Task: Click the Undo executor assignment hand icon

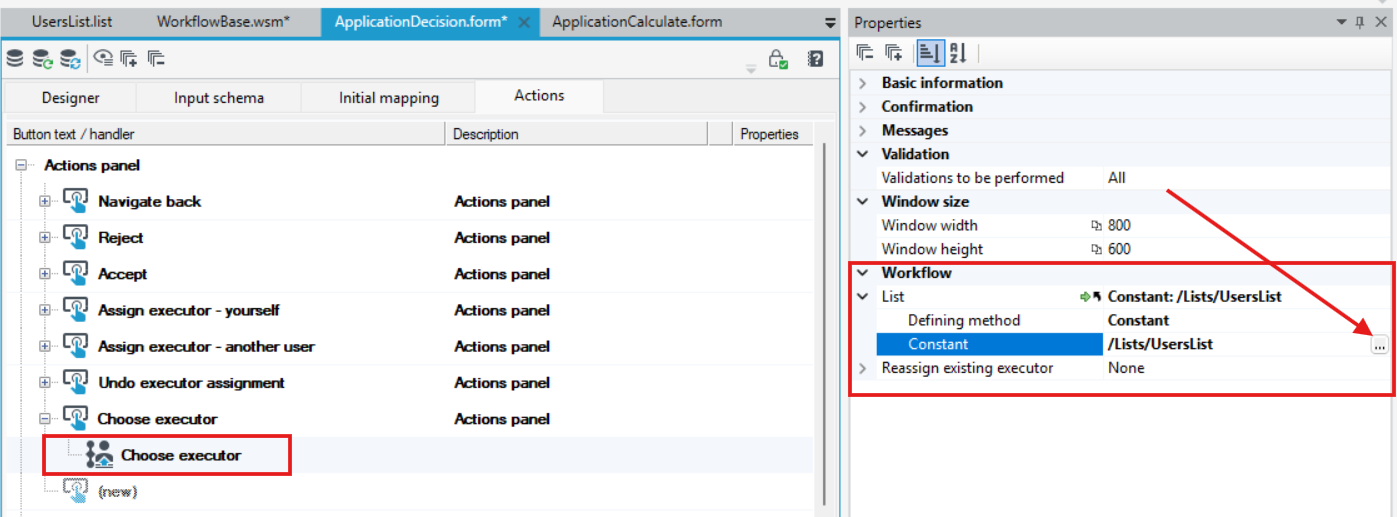Action: coord(76,382)
